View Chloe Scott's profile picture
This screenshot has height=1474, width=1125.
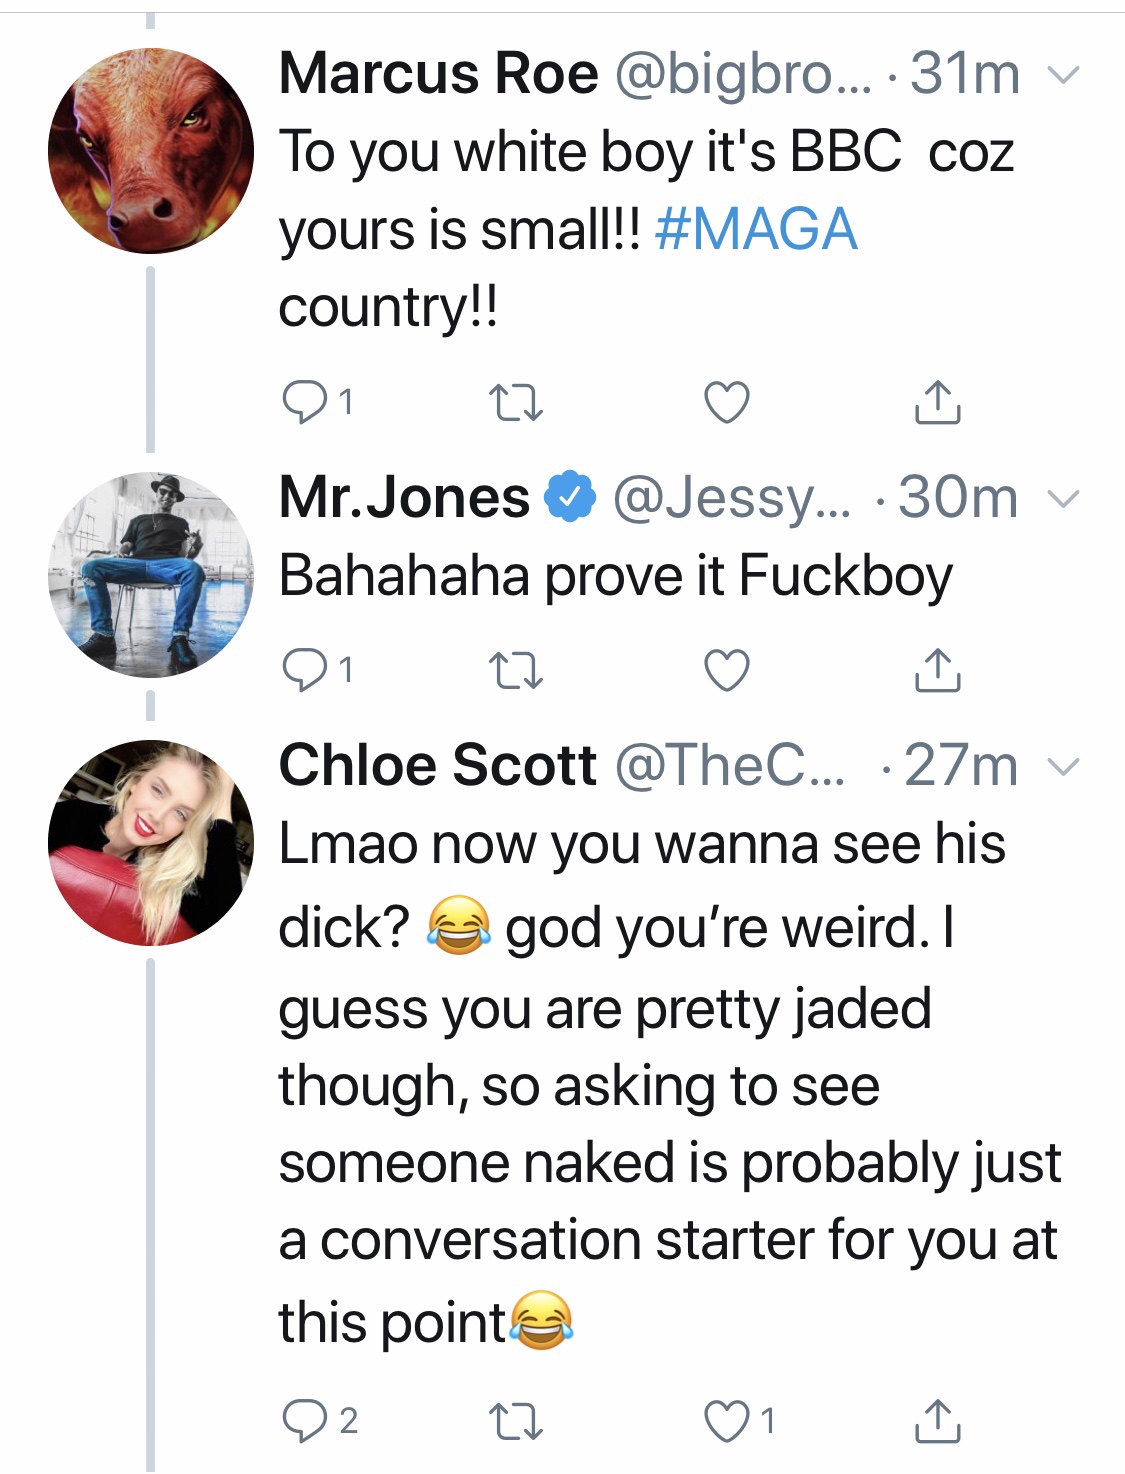click(151, 842)
